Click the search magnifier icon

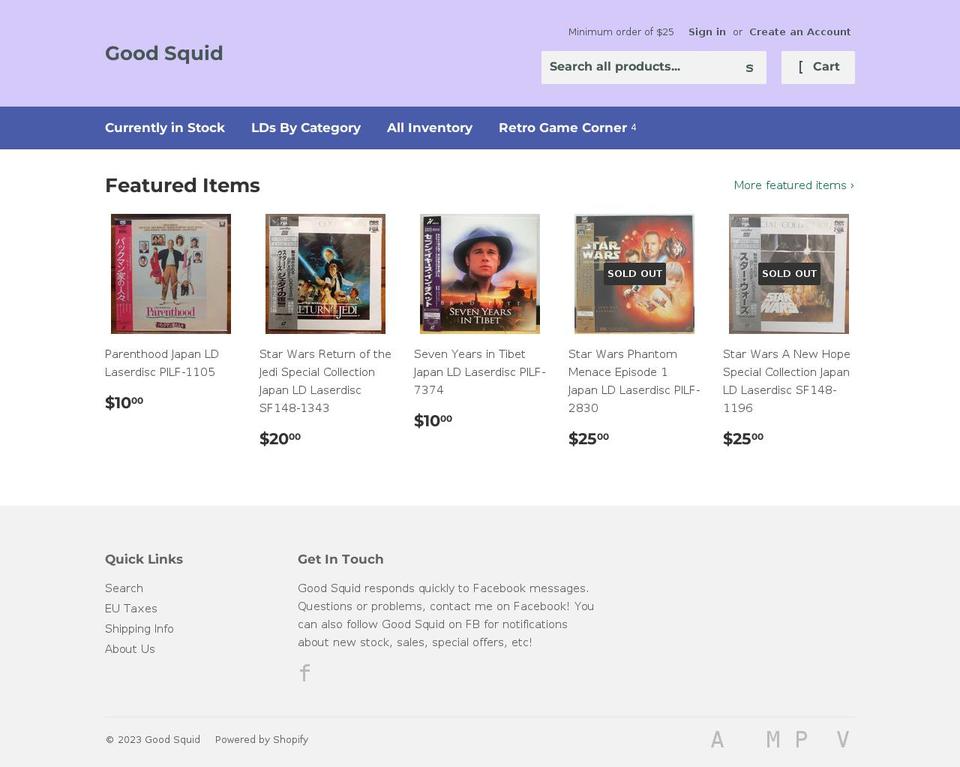749,67
